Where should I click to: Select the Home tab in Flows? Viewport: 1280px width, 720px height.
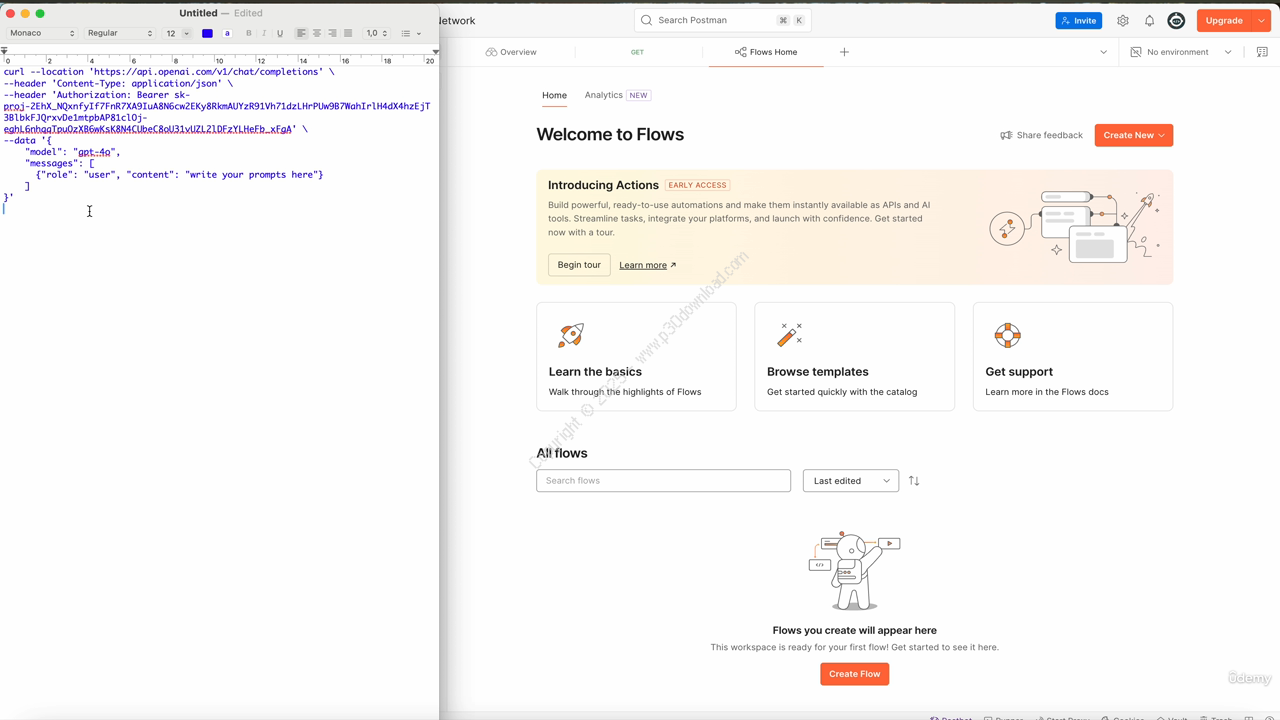554,95
